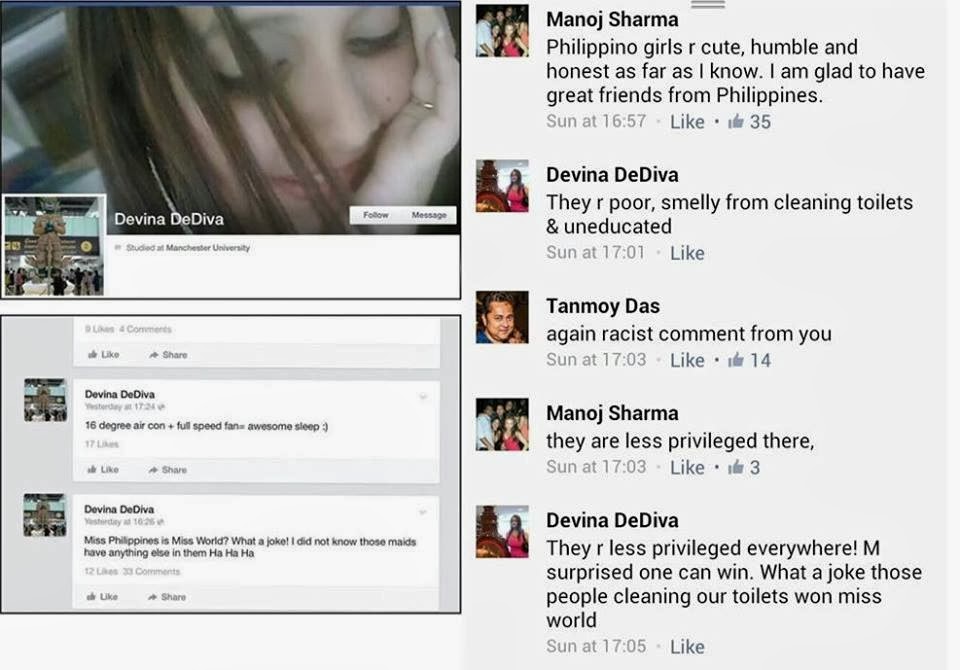This screenshot has height=670, width=960.
Task: Click the thumbs-up icon showing 14 likes
Action: 736,359
